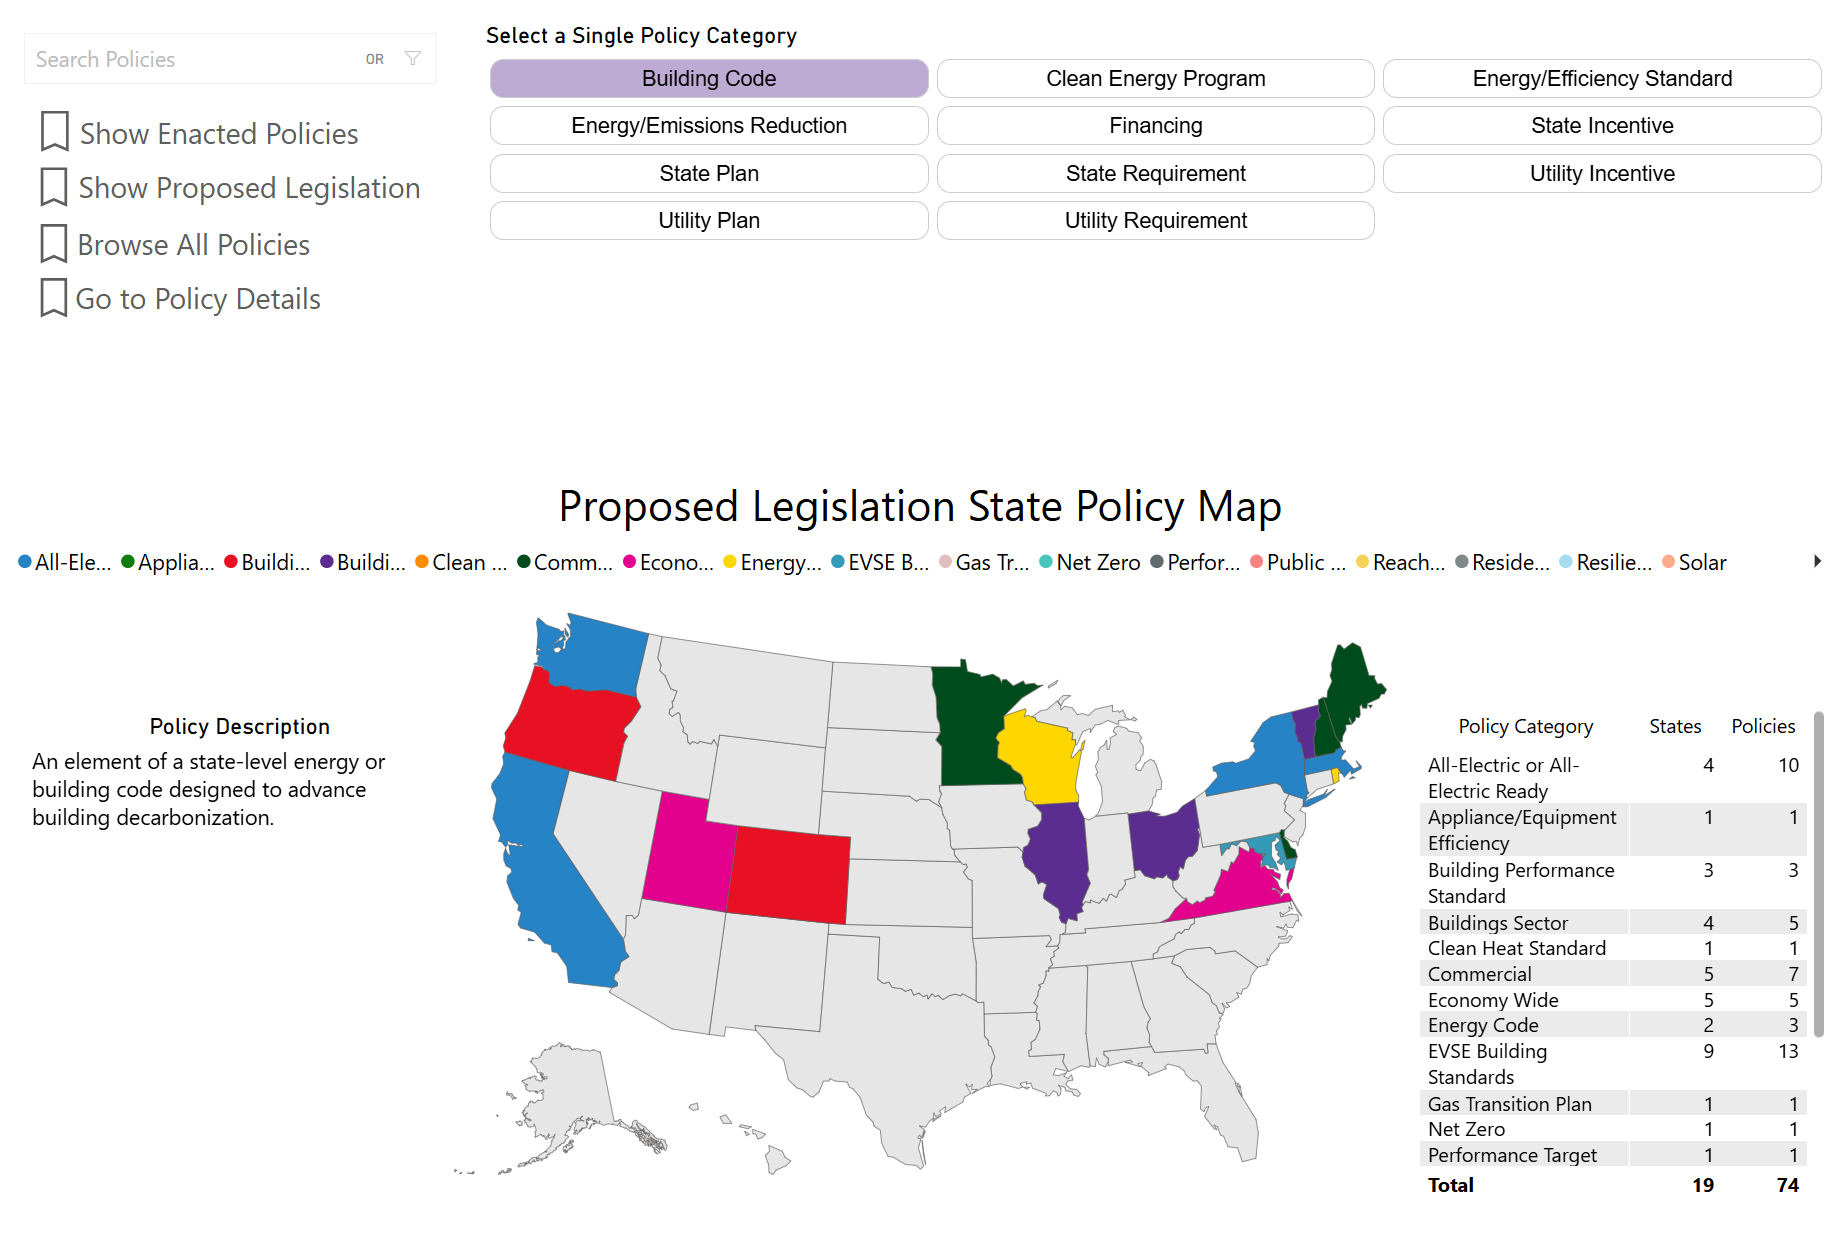1831x1242 pixels.
Task: Click the State Incentive button
Action: [x=1601, y=126]
